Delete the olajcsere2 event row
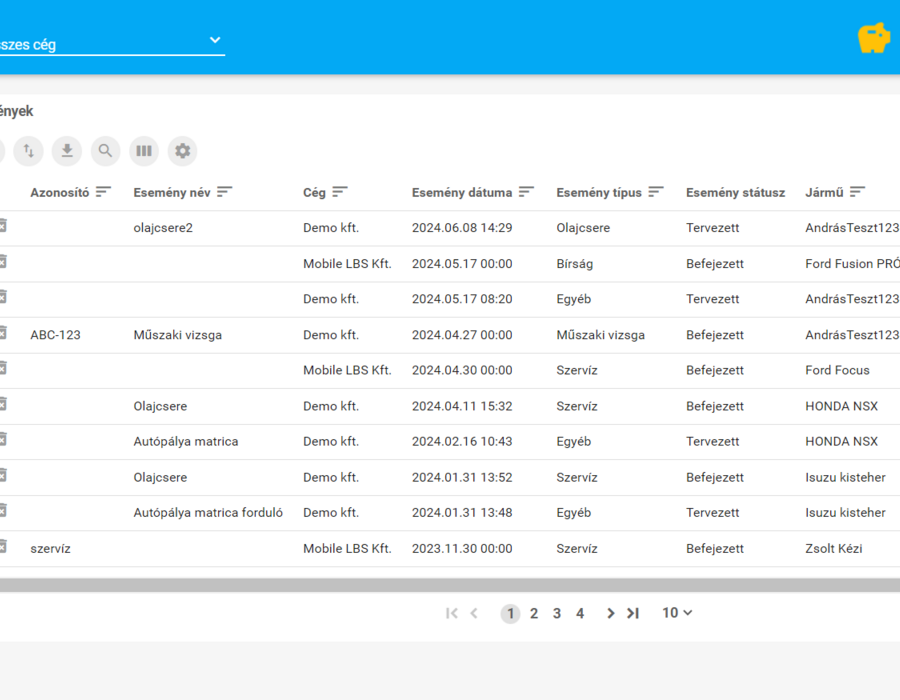Screen dimensions: 900x700 tap(2, 226)
